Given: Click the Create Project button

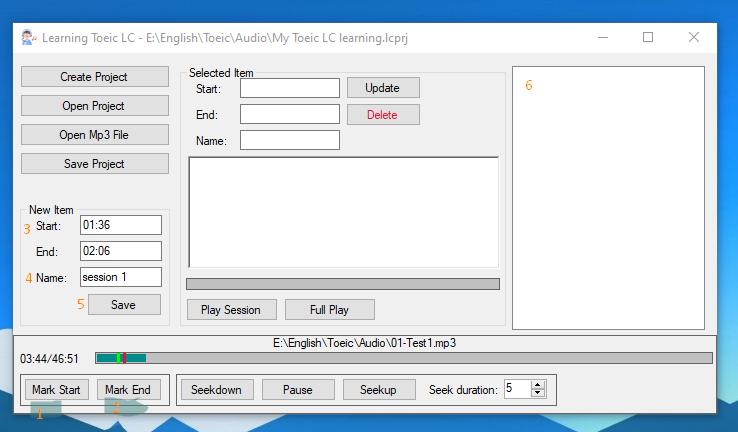Looking at the screenshot, I should tap(95, 77).
